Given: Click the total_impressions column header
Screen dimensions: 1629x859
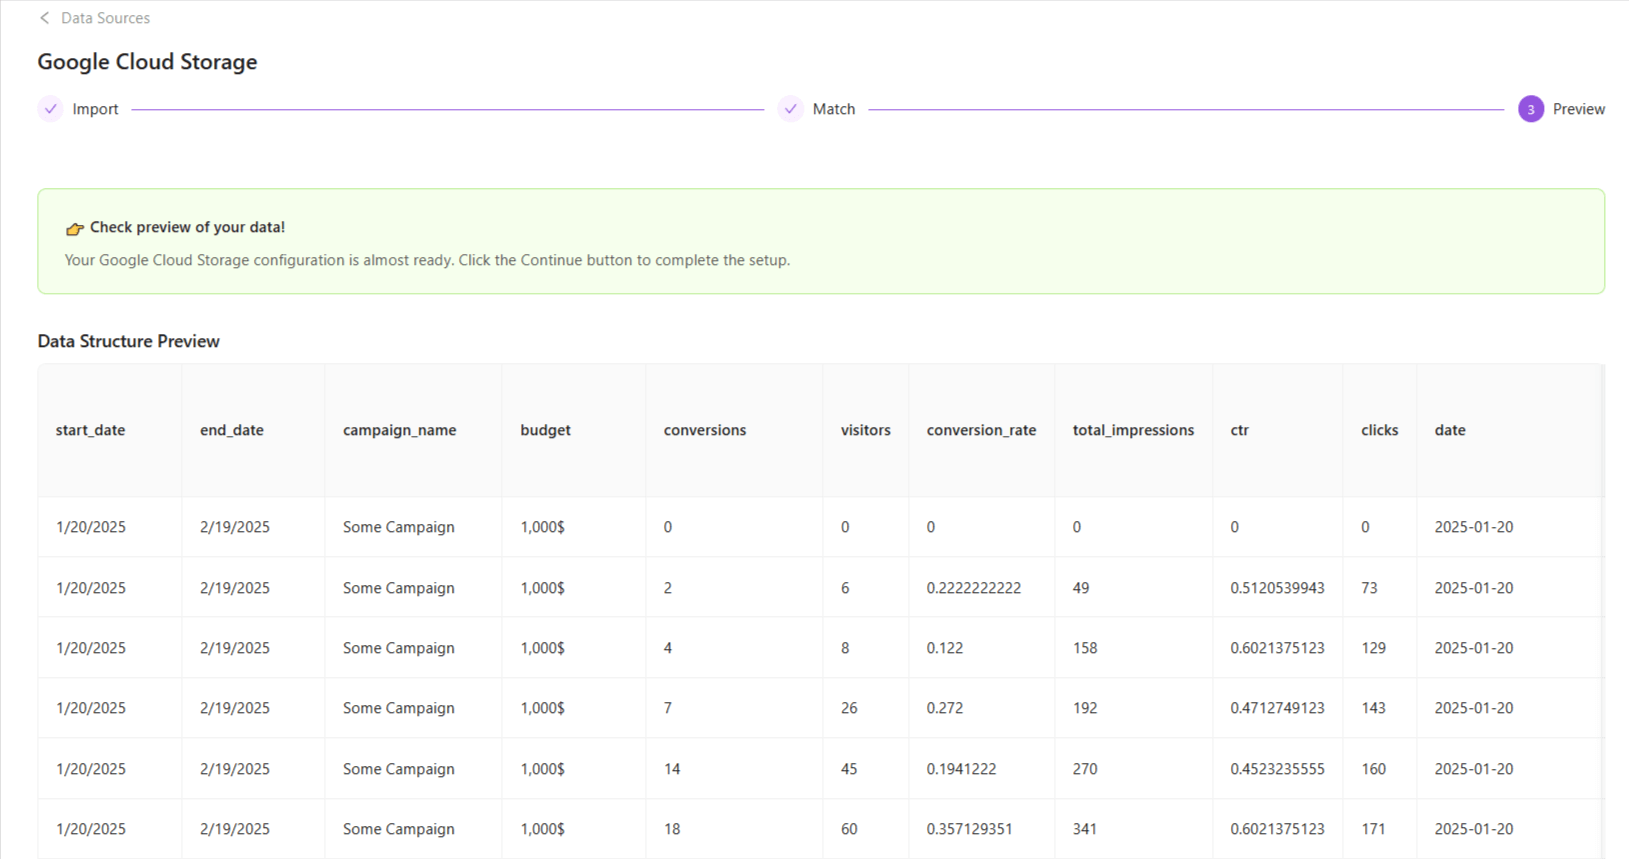Looking at the screenshot, I should (x=1133, y=430).
